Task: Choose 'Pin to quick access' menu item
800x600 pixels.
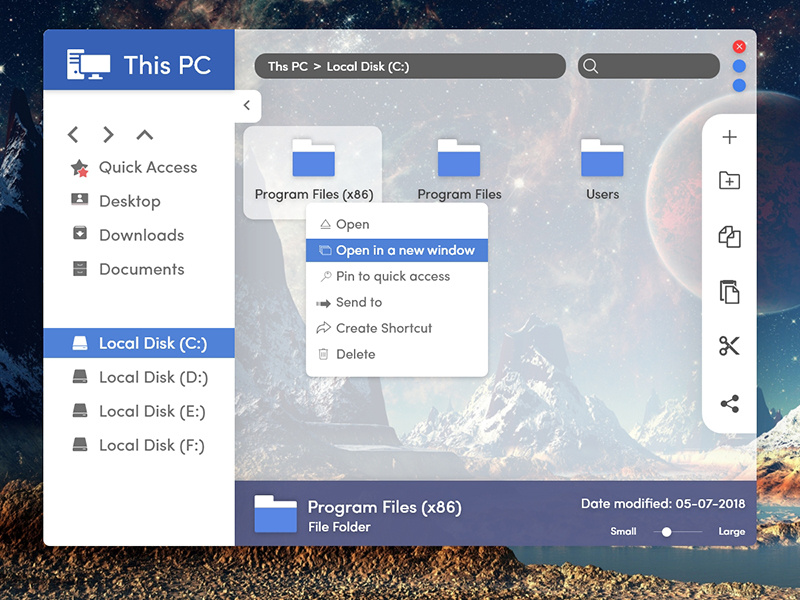Action: [x=397, y=277]
